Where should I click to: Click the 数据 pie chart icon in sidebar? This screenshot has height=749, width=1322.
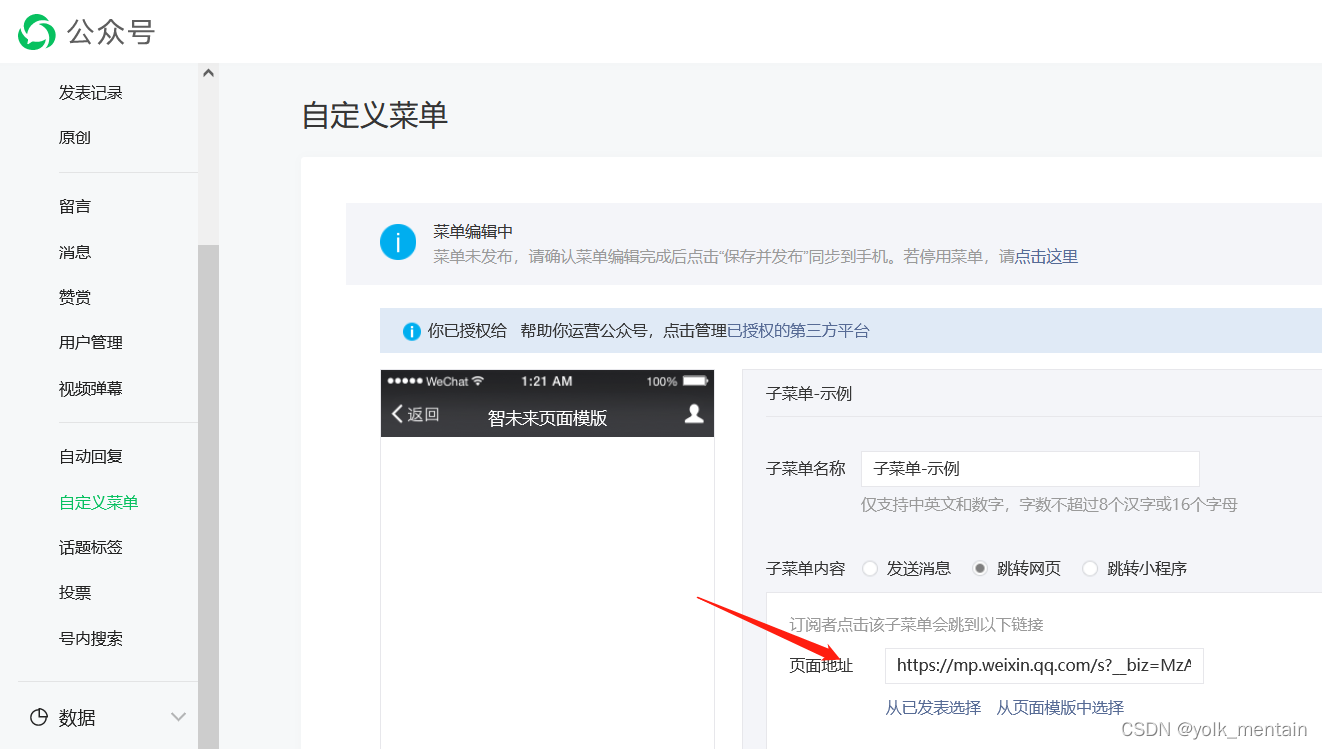coord(39,717)
